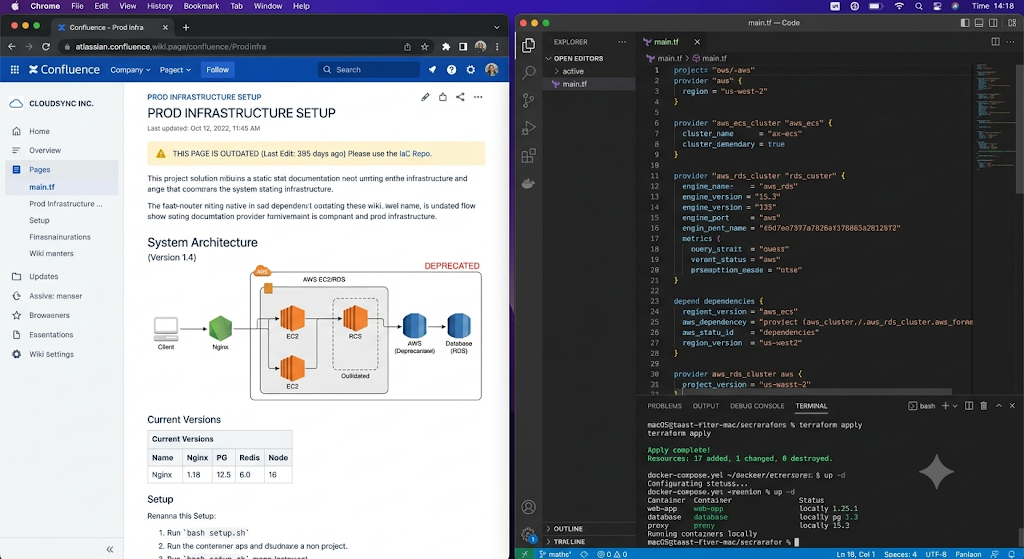Open Docker view in VS Code activity bar

[528, 184]
